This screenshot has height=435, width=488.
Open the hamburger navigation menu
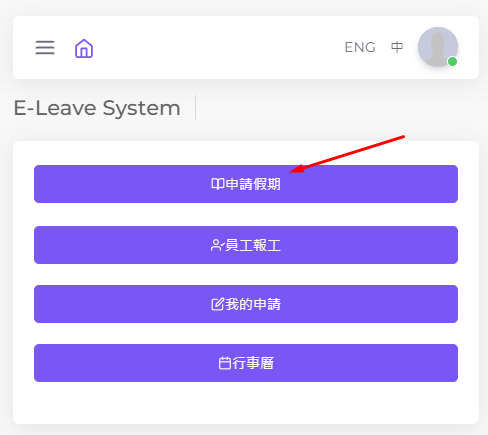click(45, 48)
